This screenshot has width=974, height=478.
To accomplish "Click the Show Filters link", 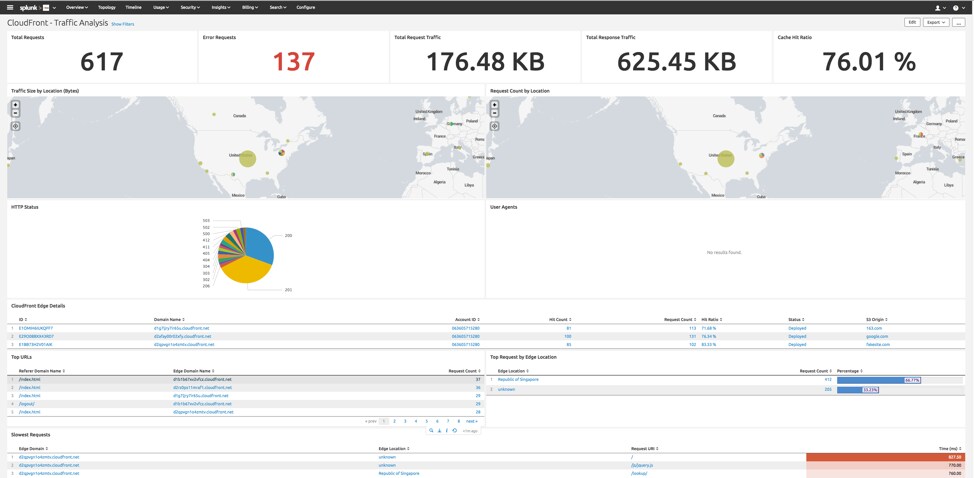I will coord(122,24).
